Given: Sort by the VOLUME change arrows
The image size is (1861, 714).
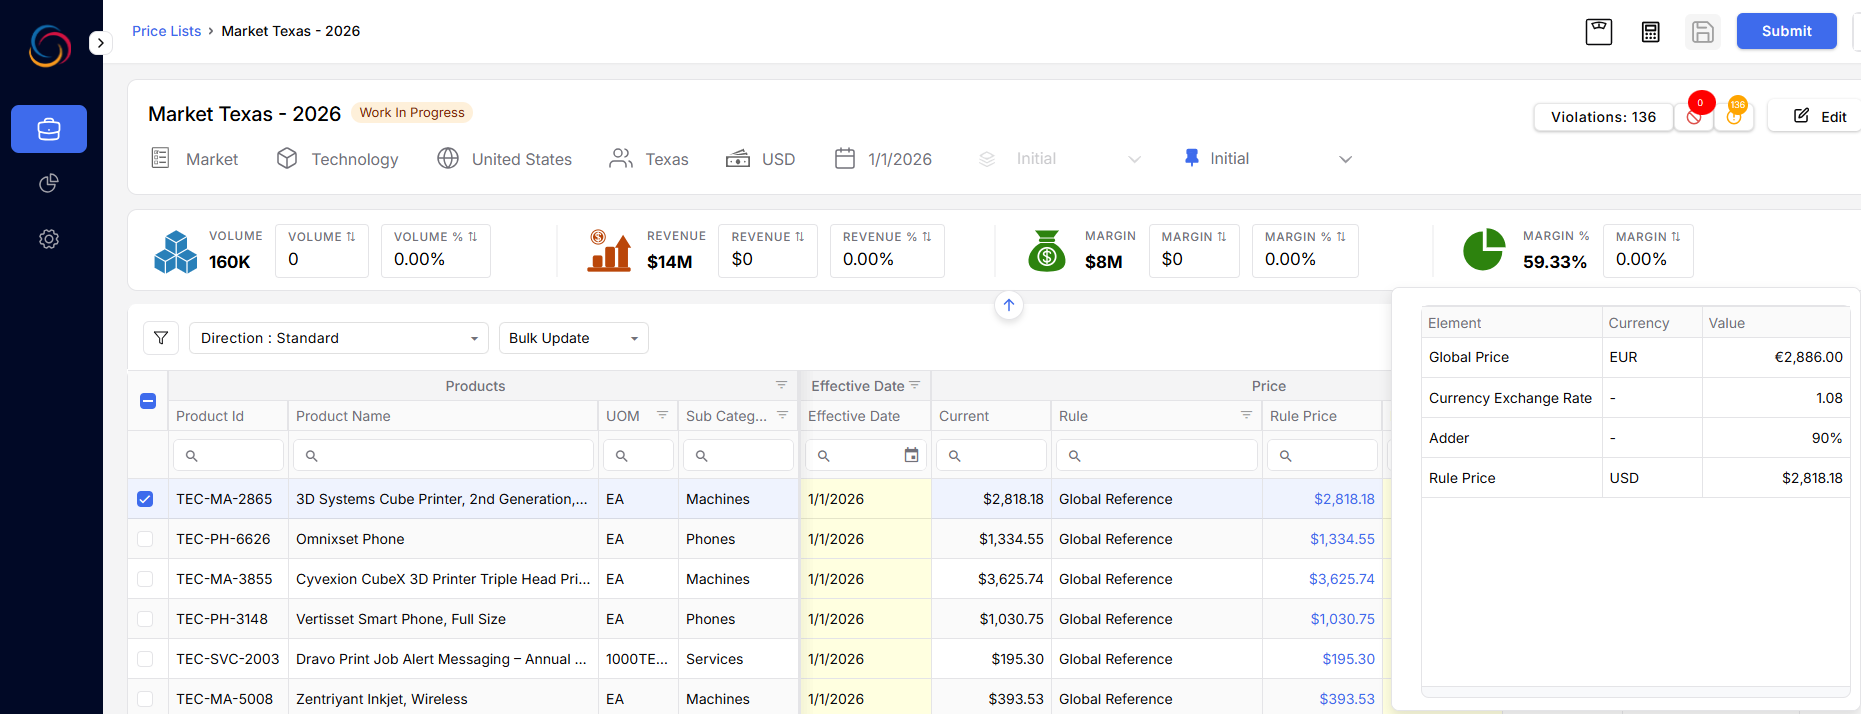Looking at the screenshot, I should pyautogui.click(x=351, y=237).
